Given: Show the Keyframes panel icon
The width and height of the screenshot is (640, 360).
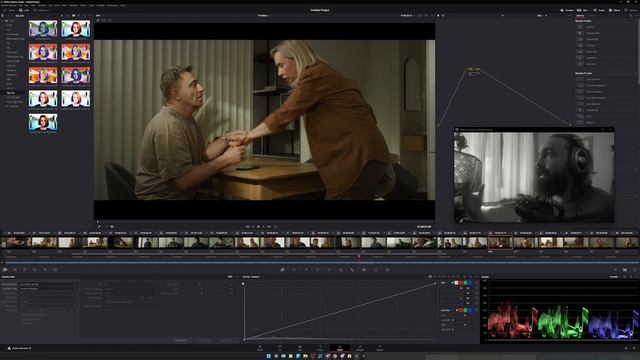Looking at the screenshot, I should (x=615, y=269).
